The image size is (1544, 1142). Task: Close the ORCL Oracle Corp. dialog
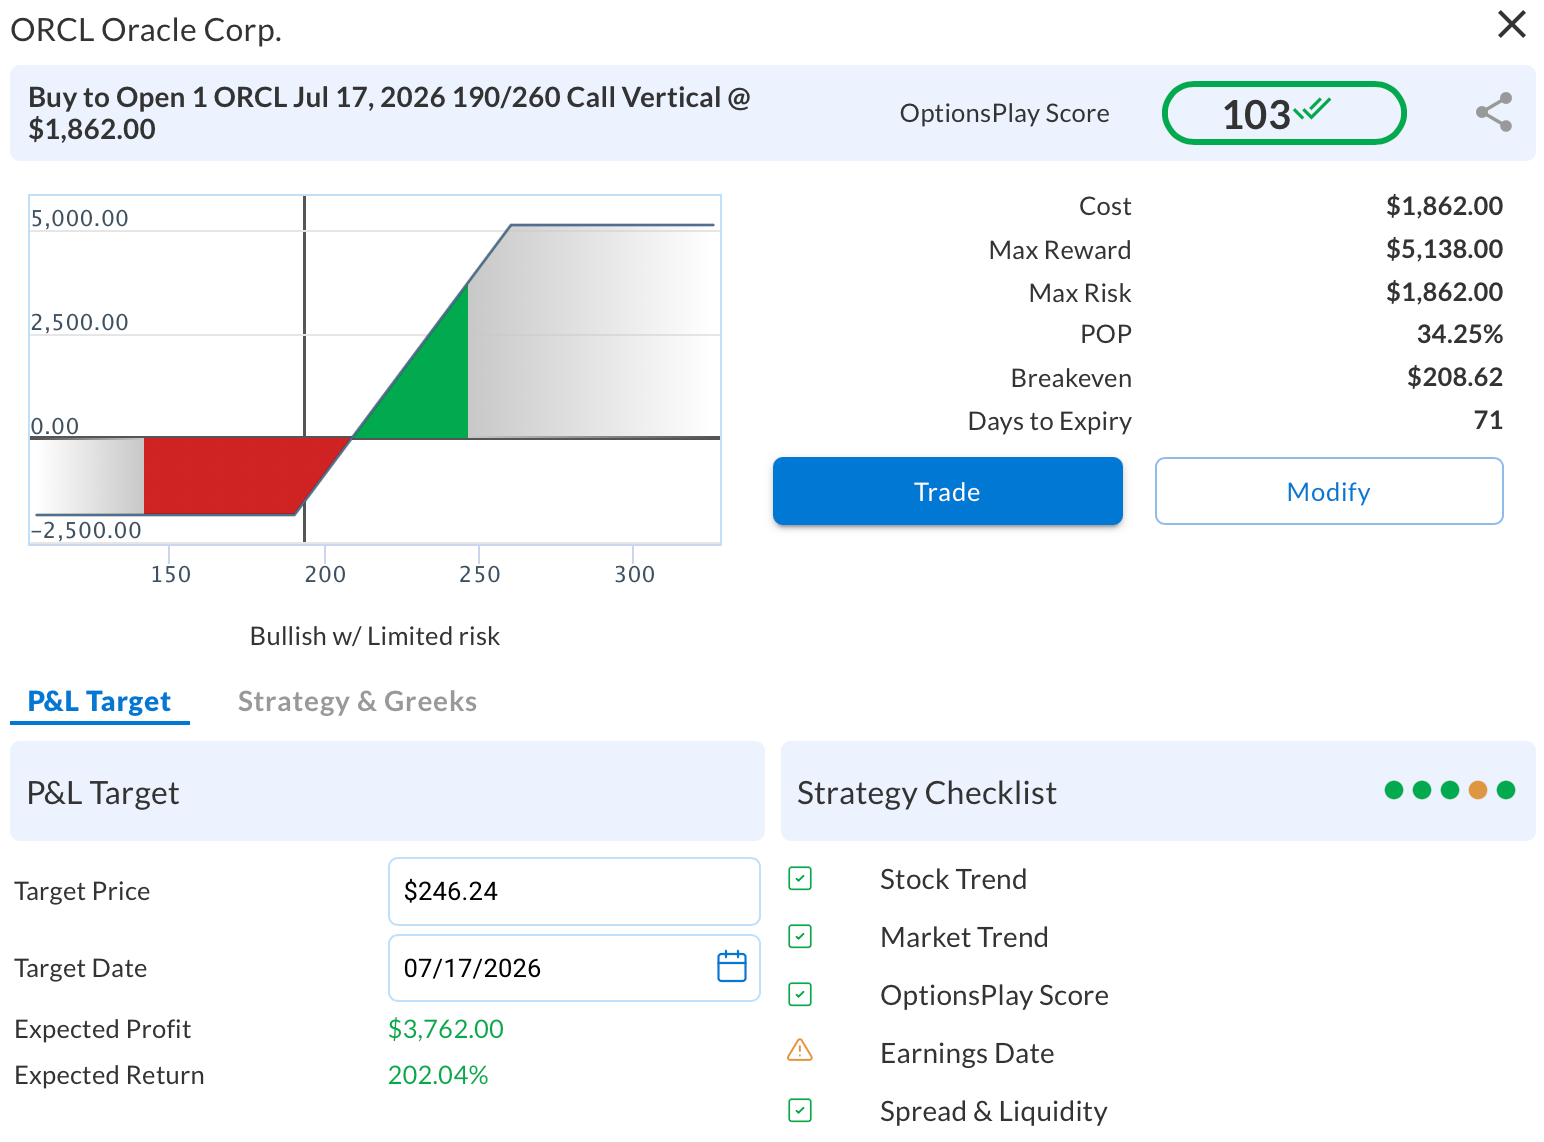point(1511,24)
